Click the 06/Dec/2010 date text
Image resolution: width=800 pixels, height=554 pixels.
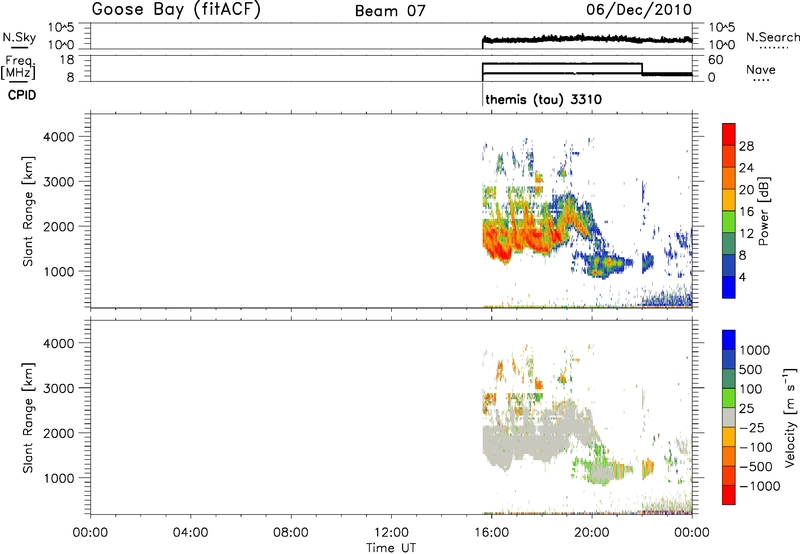pyautogui.click(x=639, y=10)
